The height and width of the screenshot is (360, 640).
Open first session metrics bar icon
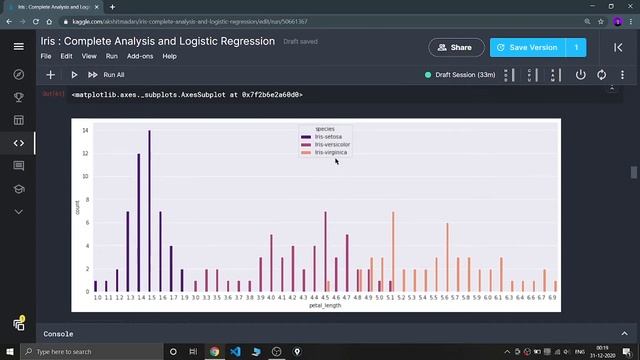pos(509,75)
